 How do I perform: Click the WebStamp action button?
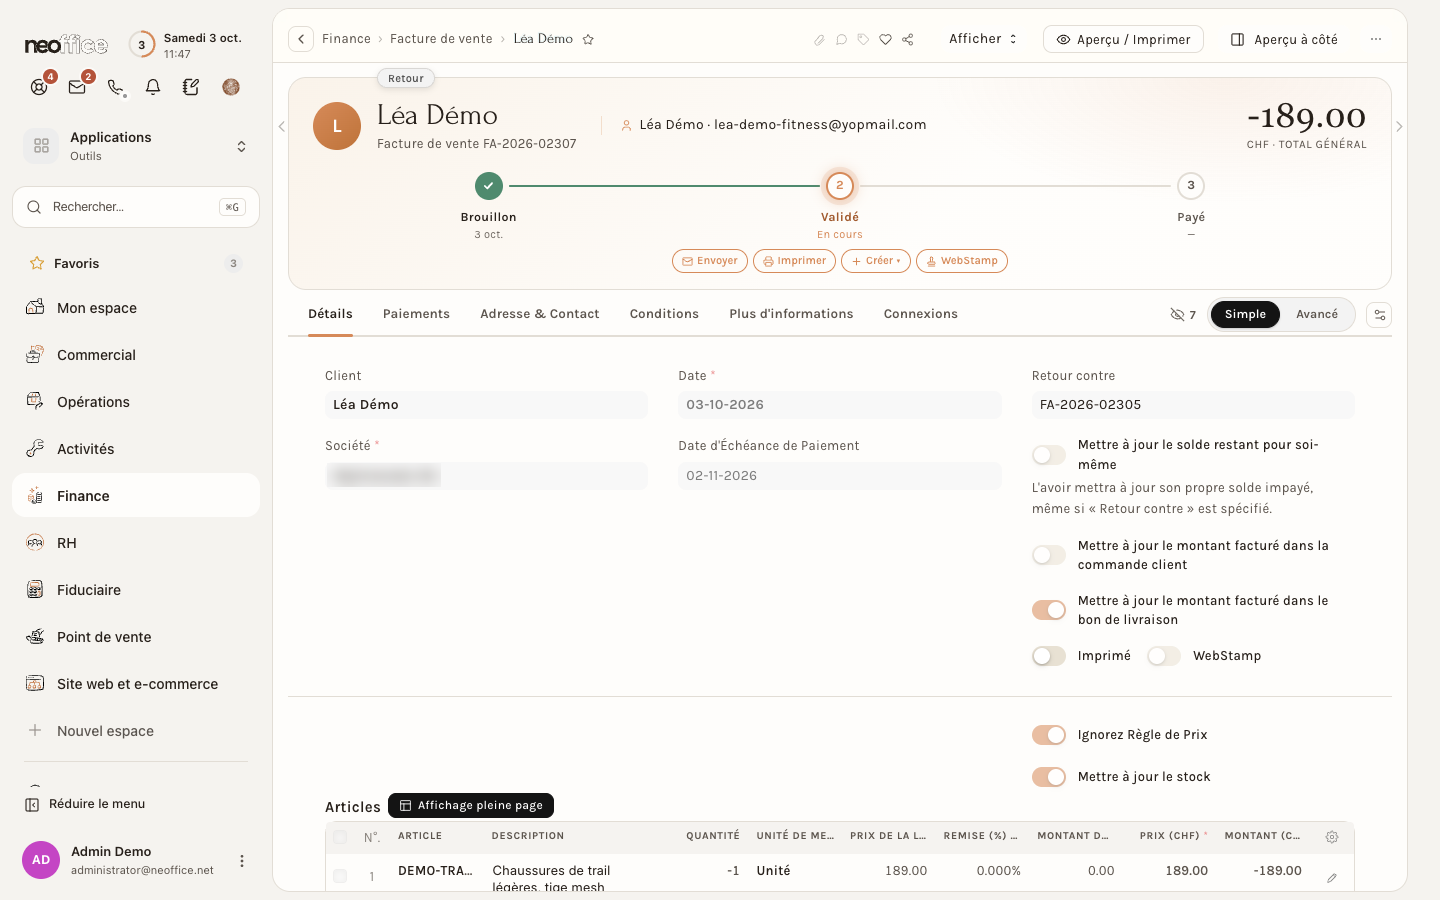(x=962, y=261)
